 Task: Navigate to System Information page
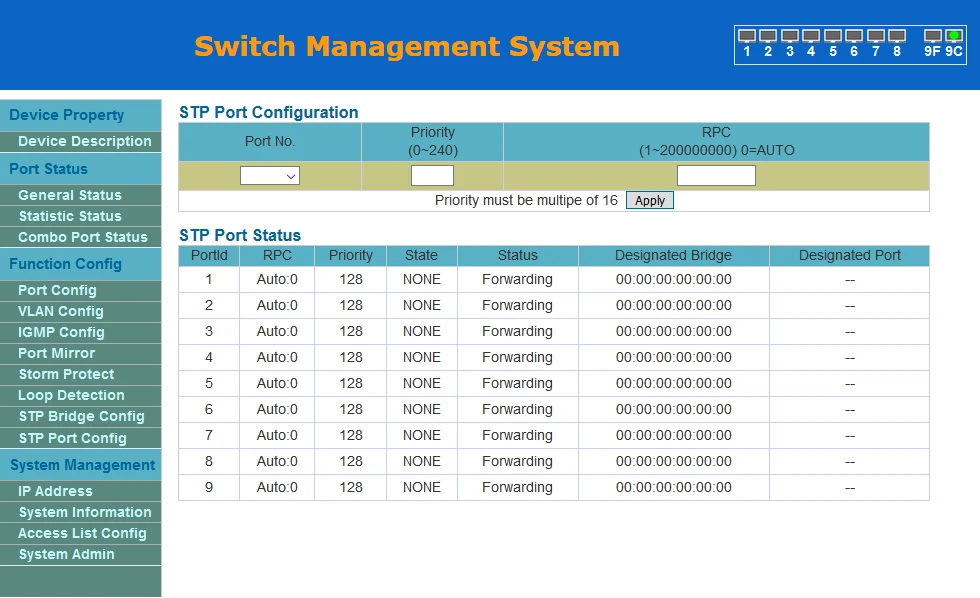tap(85, 512)
